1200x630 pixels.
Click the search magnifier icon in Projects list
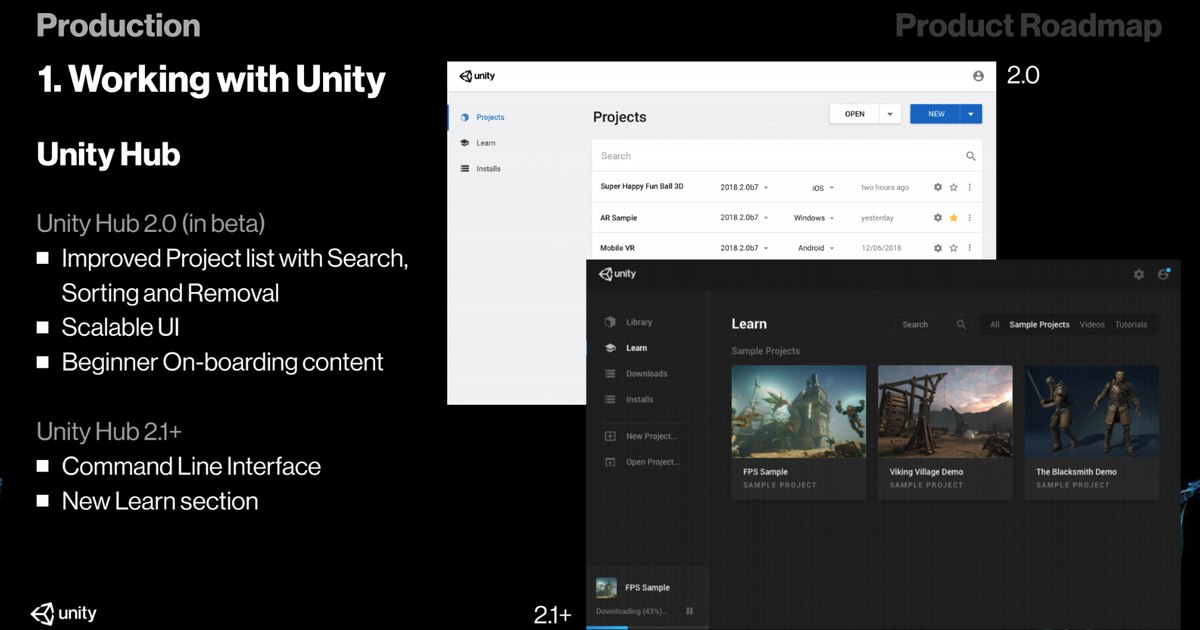click(x=970, y=156)
